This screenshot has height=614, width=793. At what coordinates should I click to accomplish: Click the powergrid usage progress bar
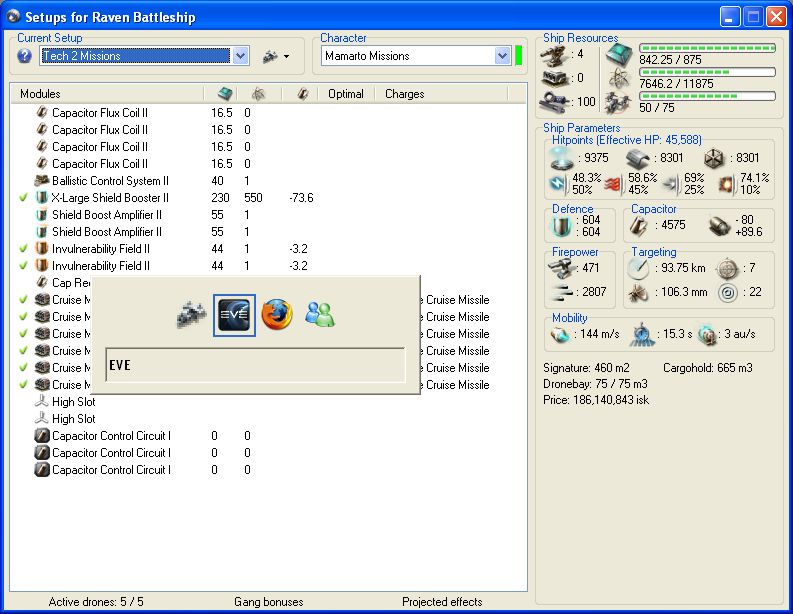(x=708, y=72)
